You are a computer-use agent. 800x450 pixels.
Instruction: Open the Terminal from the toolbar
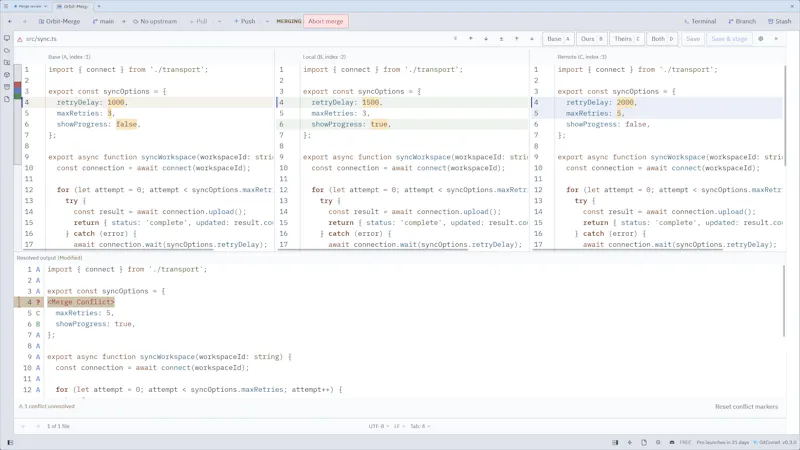[x=700, y=21]
